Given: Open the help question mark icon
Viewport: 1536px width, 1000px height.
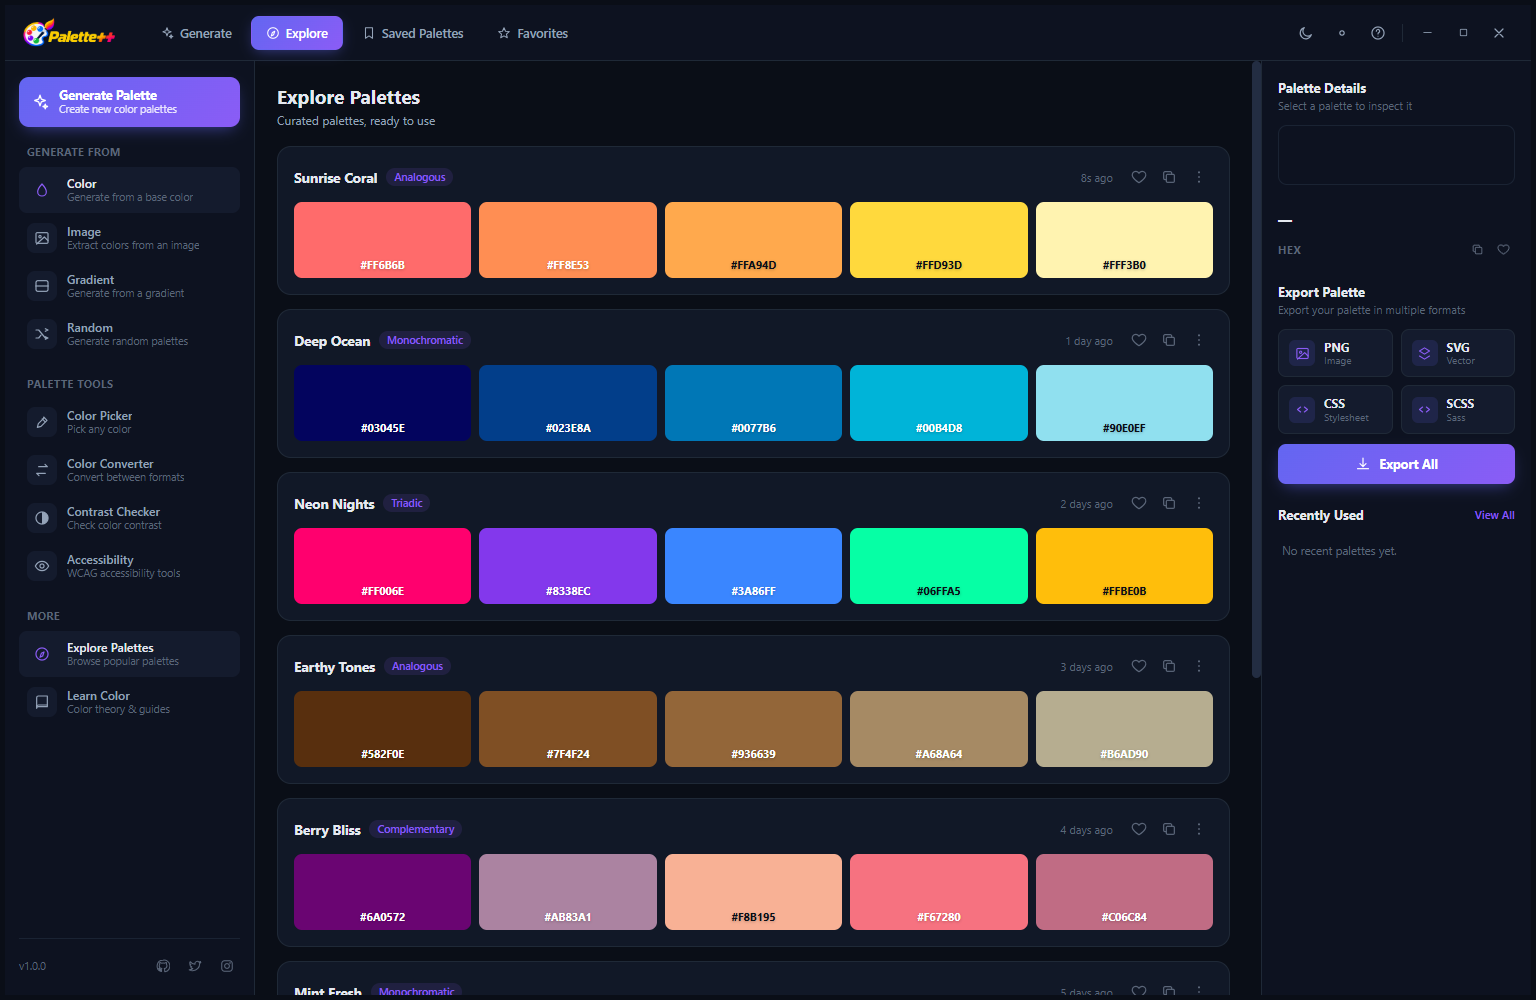Looking at the screenshot, I should point(1377,33).
